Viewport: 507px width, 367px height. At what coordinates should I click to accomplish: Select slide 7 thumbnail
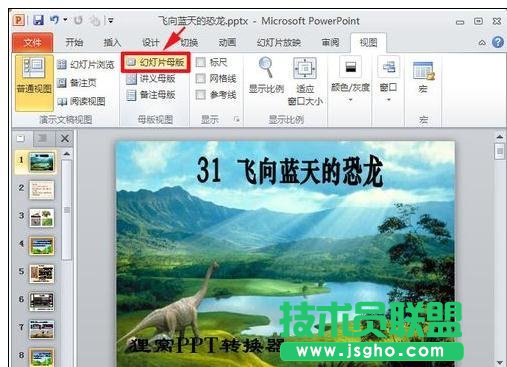click(x=42, y=329)
